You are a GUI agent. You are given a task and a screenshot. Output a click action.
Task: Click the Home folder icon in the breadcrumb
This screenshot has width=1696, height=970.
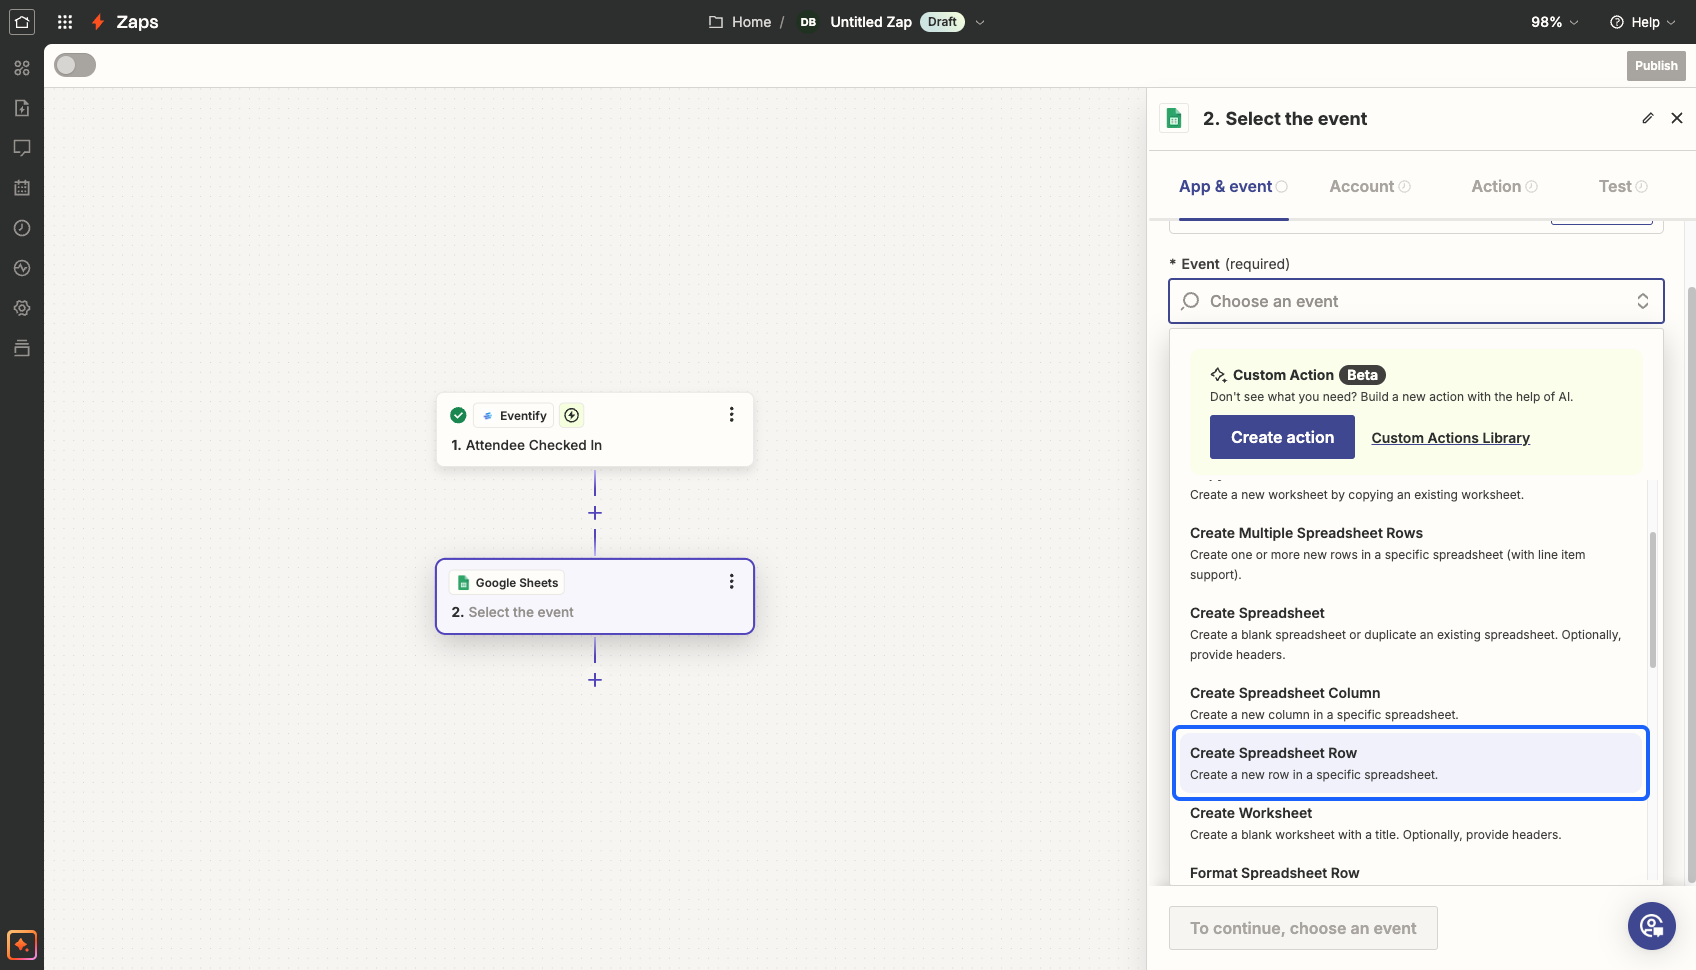(x=716, y=22)
